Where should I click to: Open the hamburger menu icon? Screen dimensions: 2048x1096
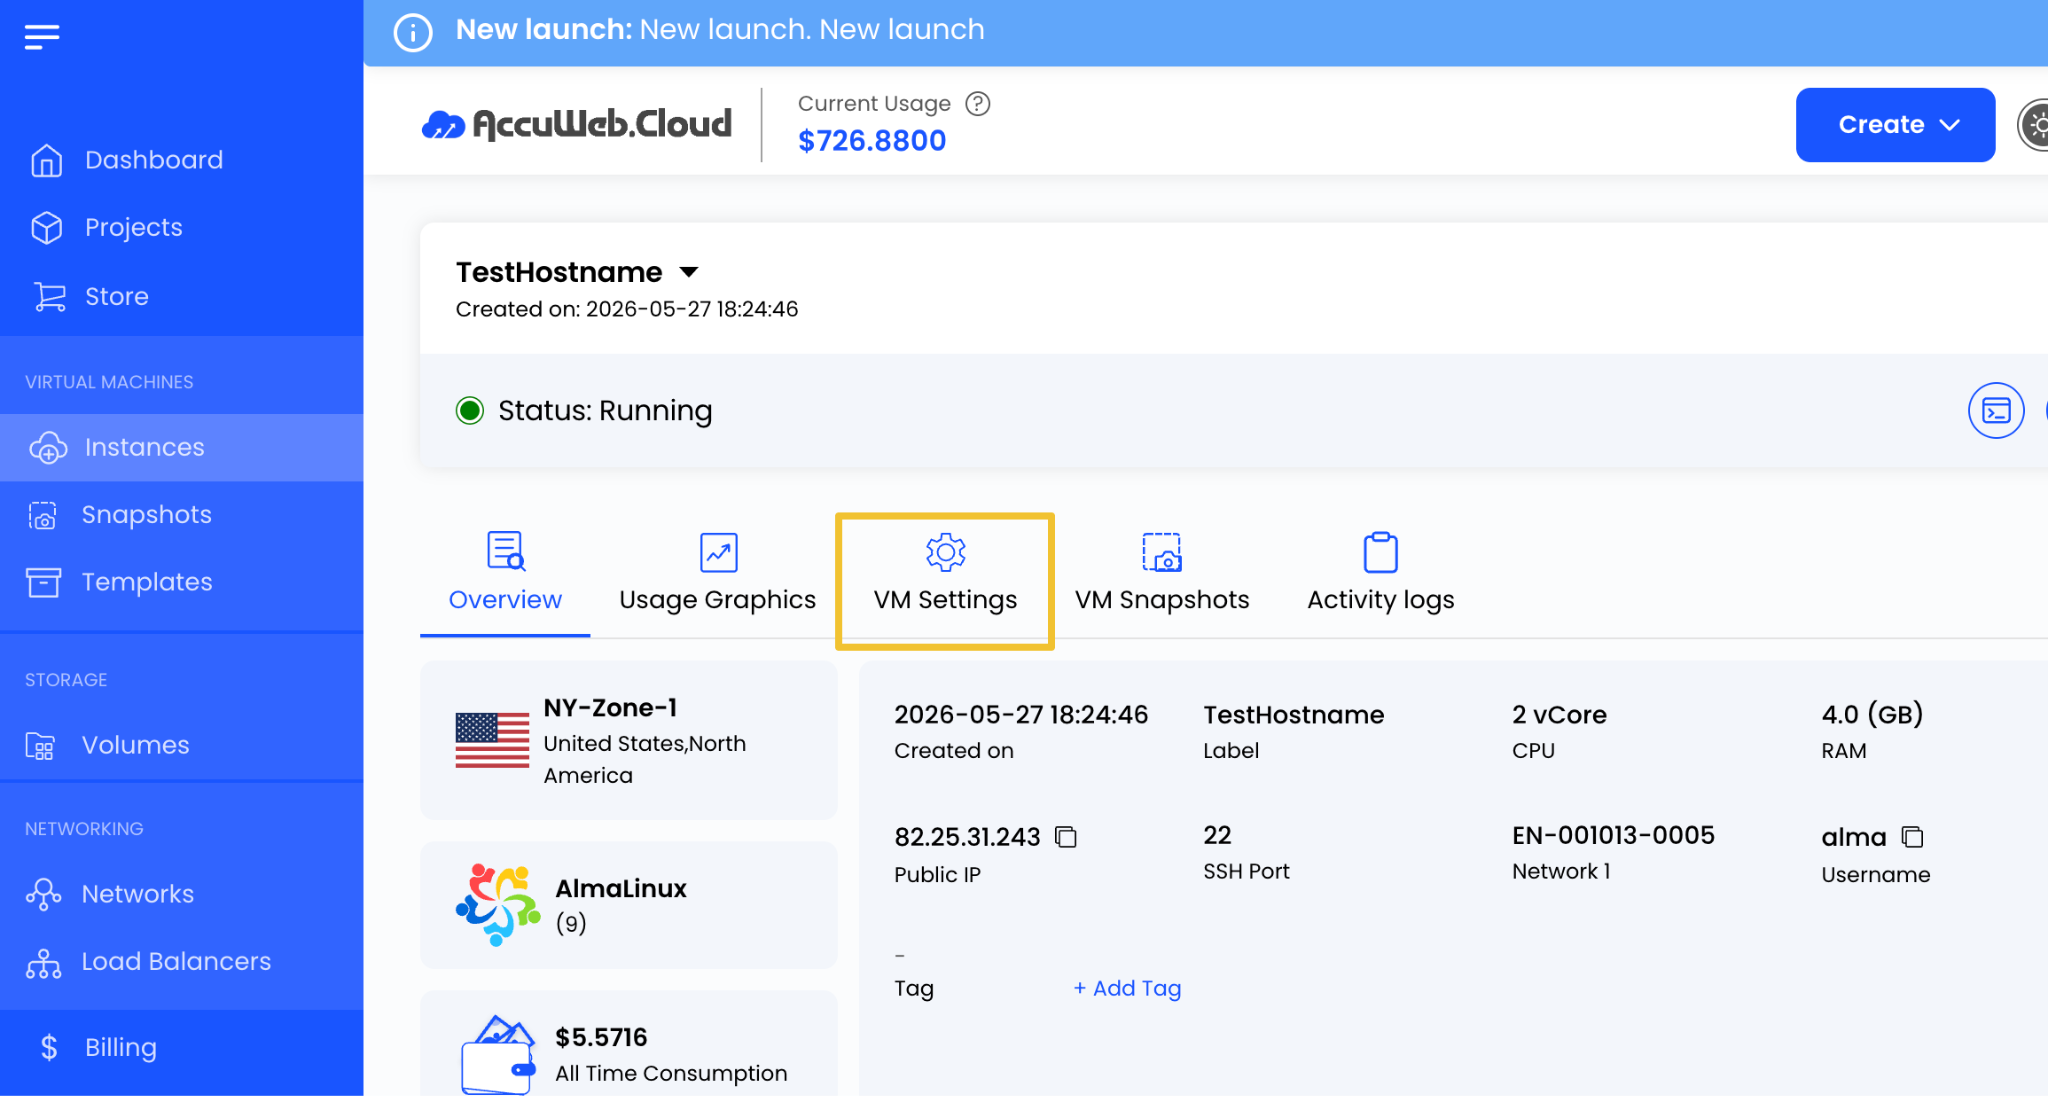coord(42,37)
